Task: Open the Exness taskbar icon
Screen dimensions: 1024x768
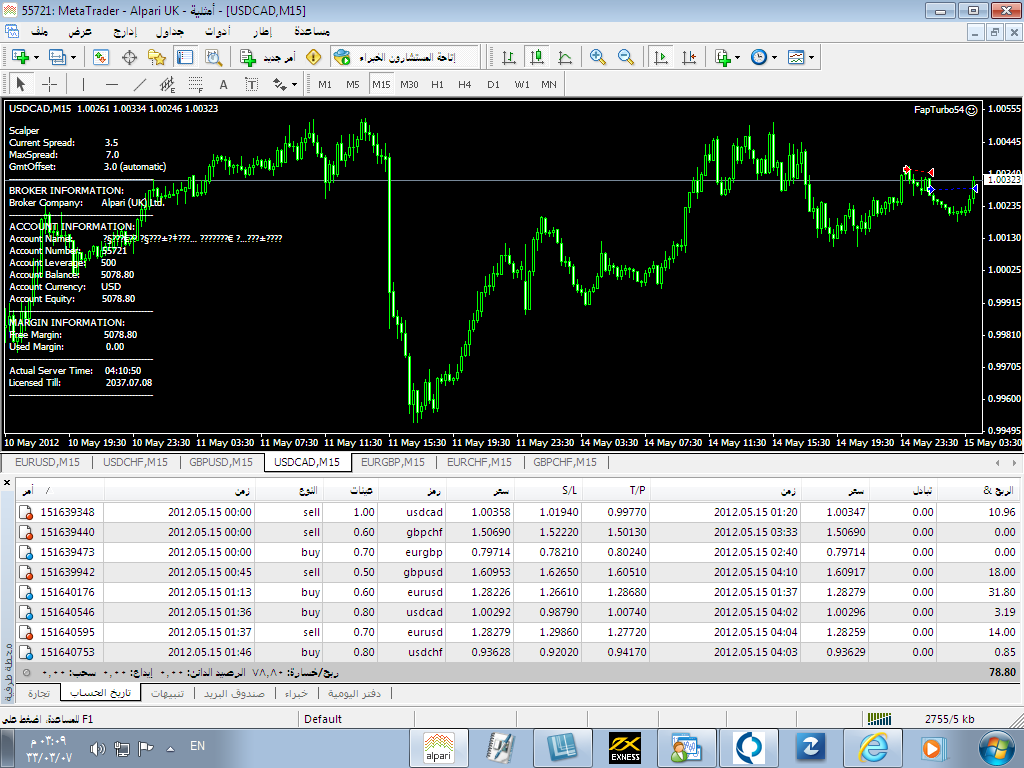Action: point(625,748)
